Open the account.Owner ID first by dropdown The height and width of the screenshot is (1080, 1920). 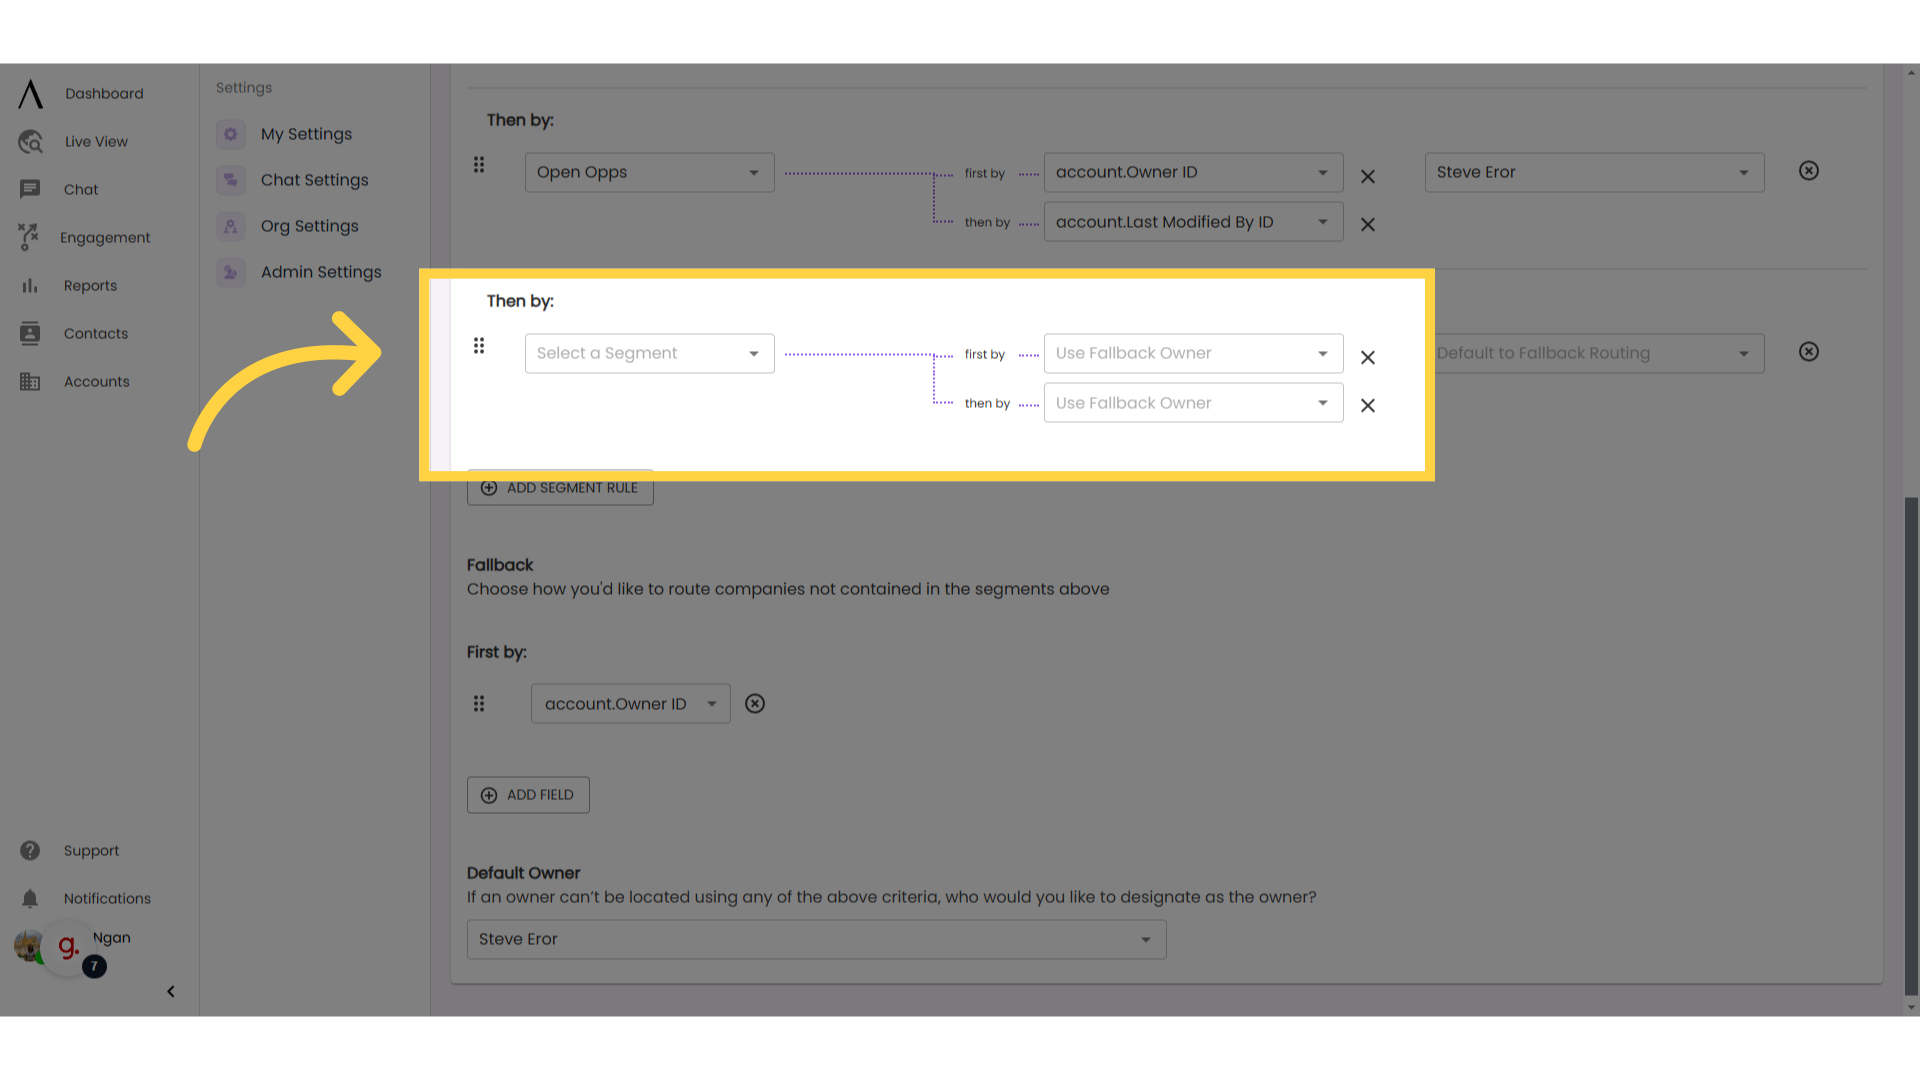(x=1193, y=172)
